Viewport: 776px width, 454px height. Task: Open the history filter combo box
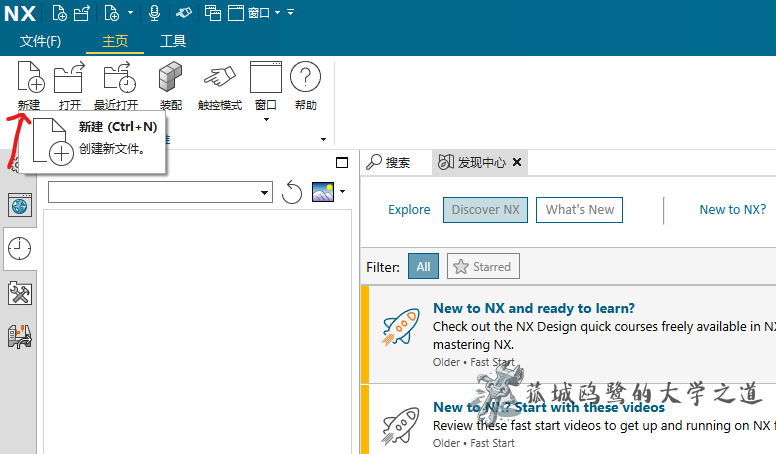coord(160,192)
